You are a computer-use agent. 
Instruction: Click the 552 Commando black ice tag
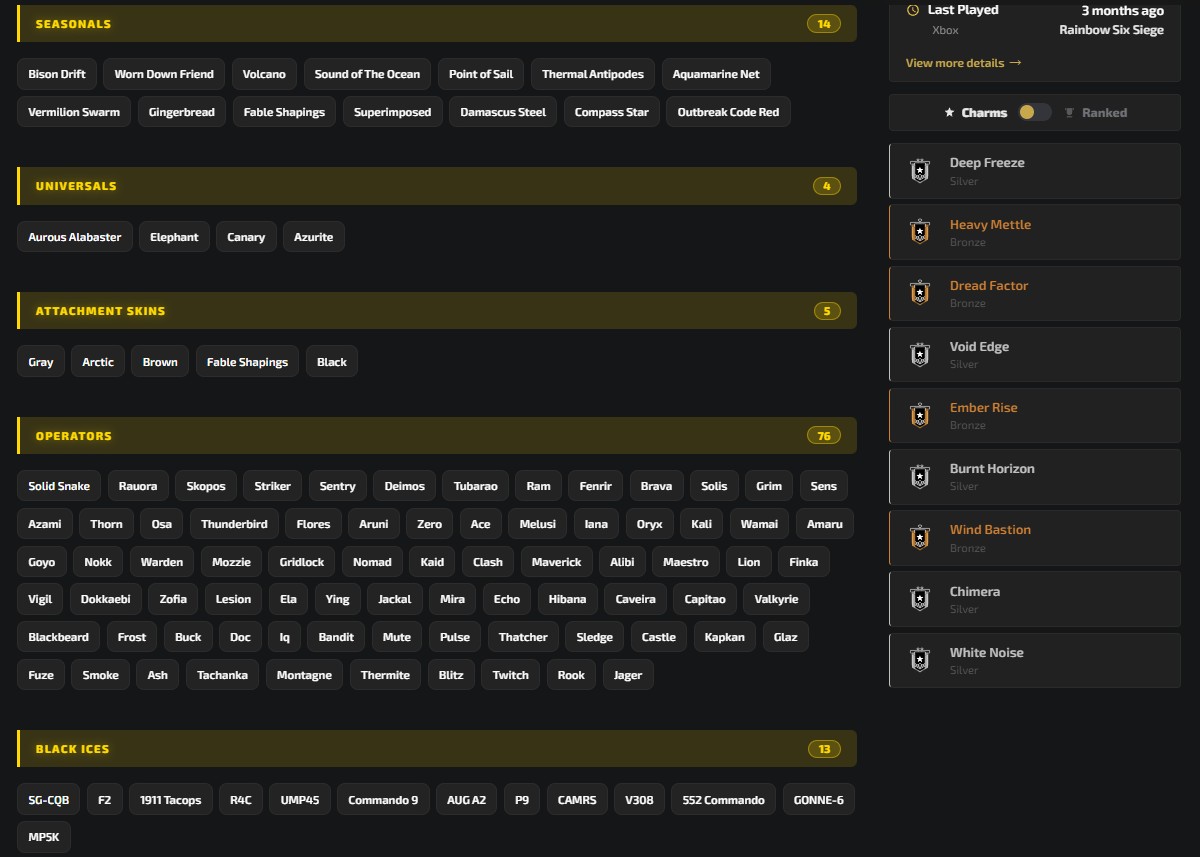723,800
